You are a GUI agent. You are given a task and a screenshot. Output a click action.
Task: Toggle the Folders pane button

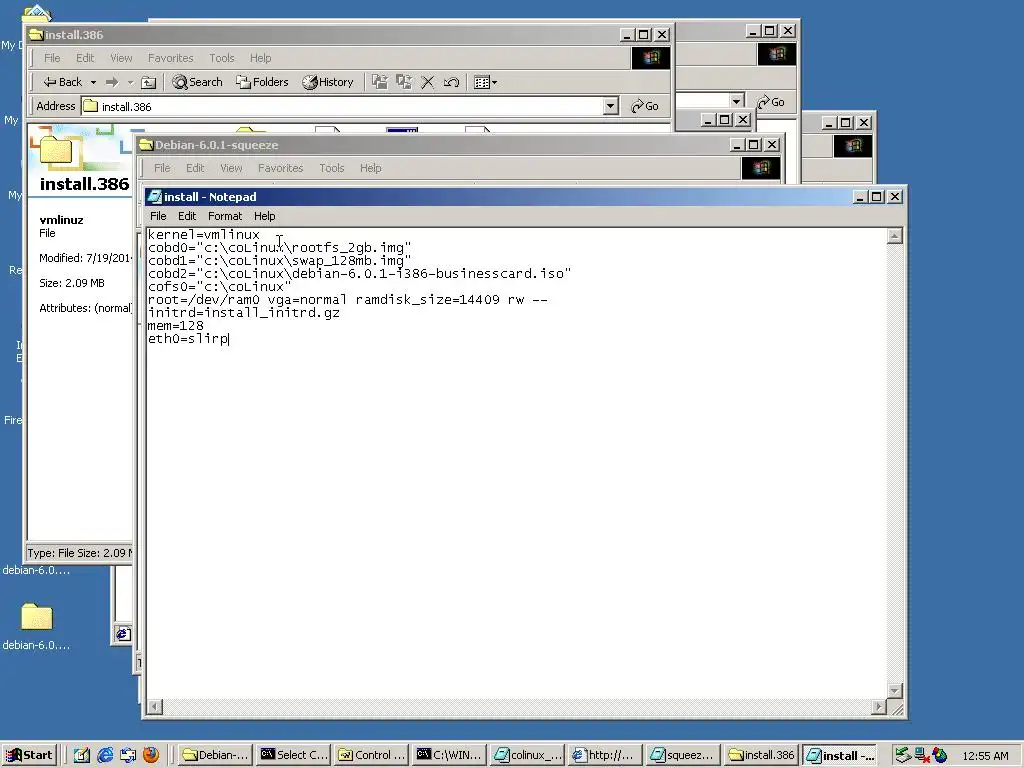pos(263,82)
